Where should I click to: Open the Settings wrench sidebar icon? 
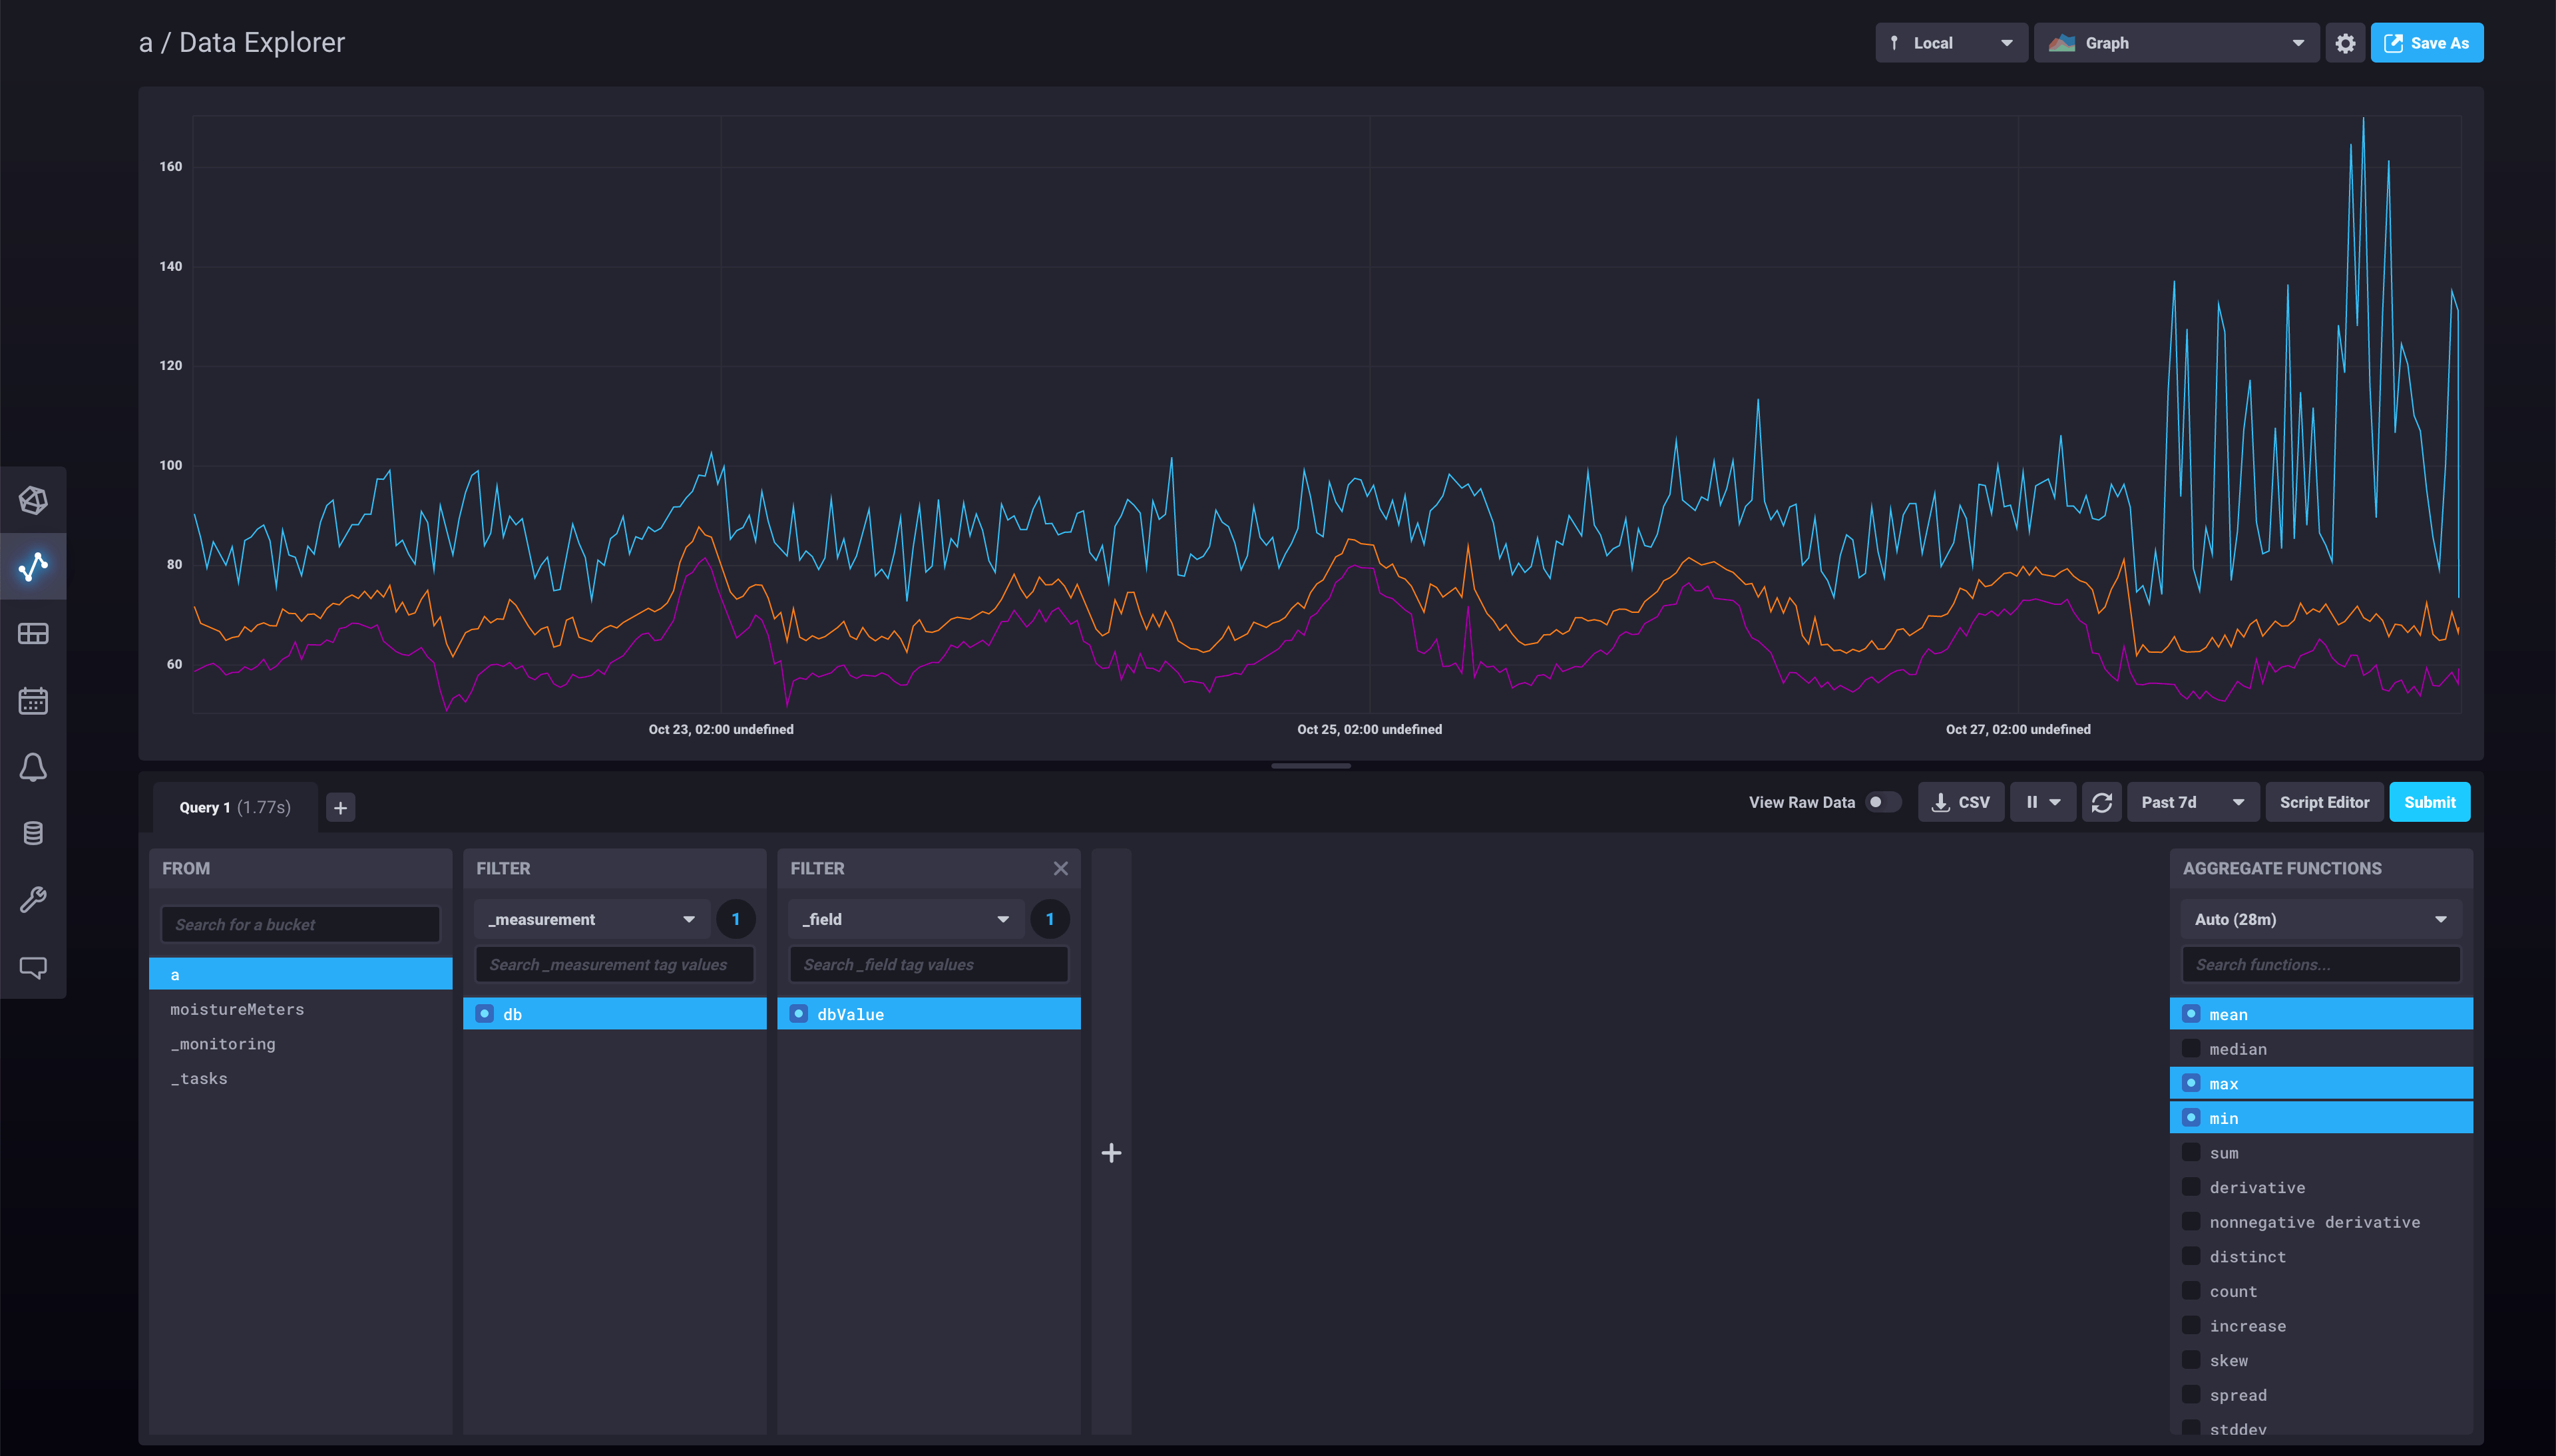33,900
